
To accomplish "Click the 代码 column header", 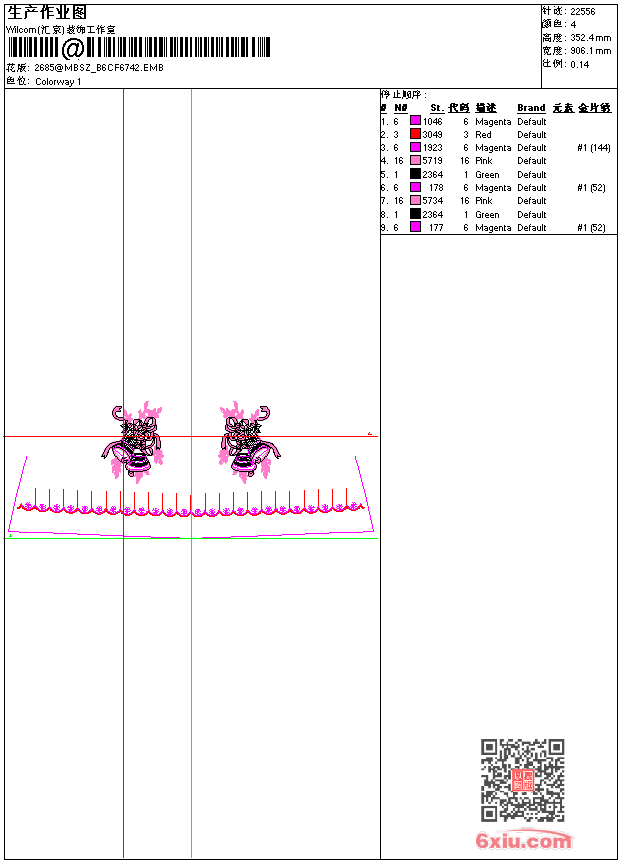I will pyautogui.click(x=459, y=108).
